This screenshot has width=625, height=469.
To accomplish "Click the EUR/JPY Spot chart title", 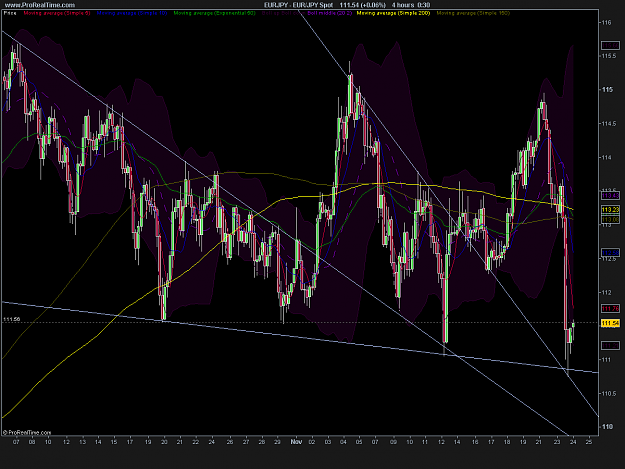I will [298, 5].
